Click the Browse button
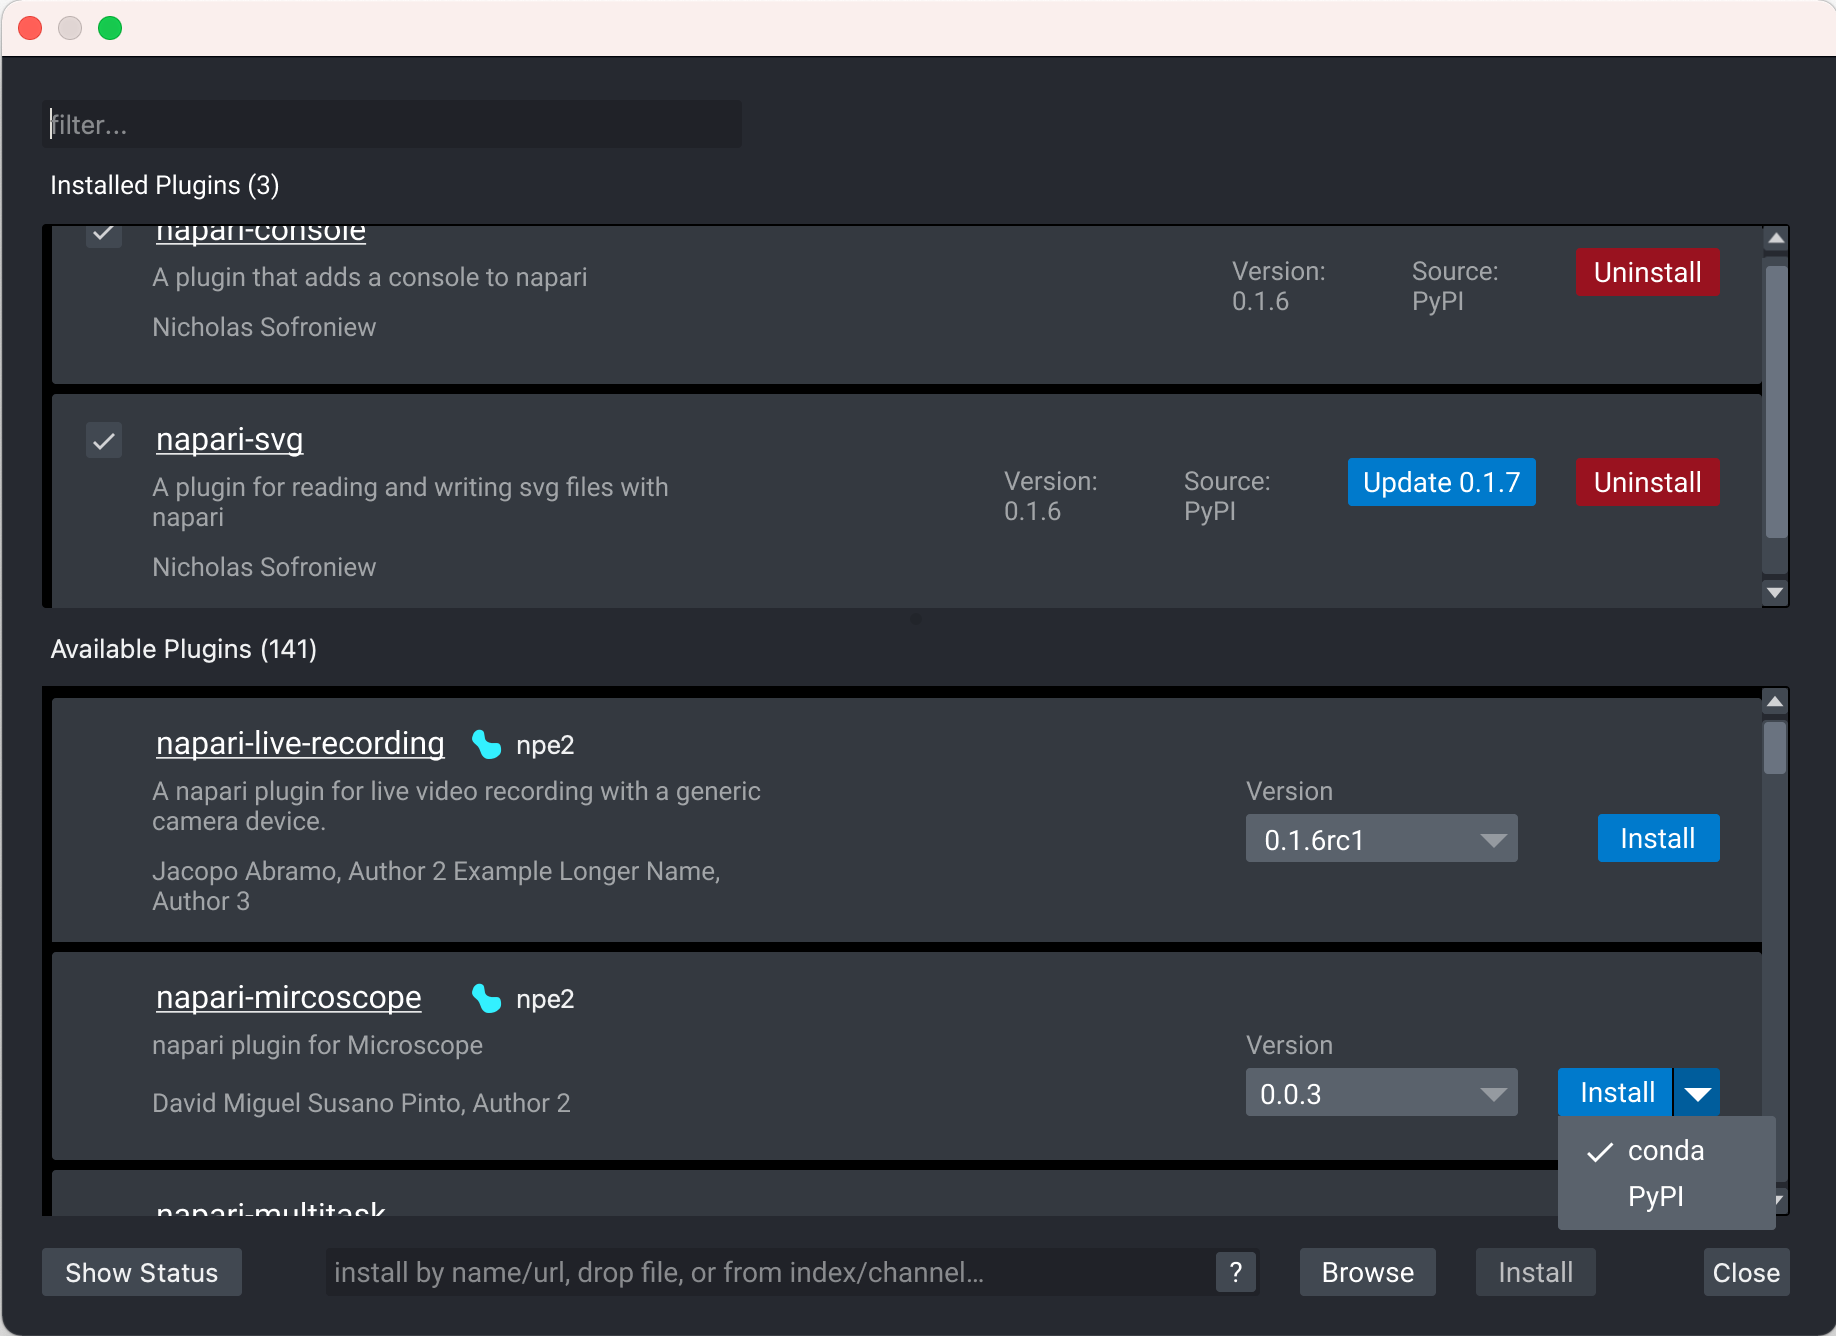Screen dimensions: 1836x1336 coord(1367,1272)
